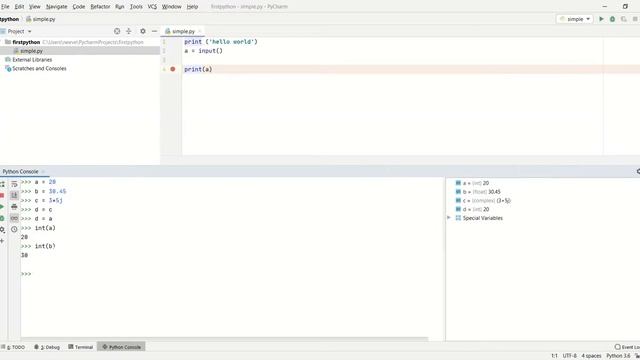The image size is (640, 360).
Task: Open the simple run configuration dropdown
Action: (575, 19)
